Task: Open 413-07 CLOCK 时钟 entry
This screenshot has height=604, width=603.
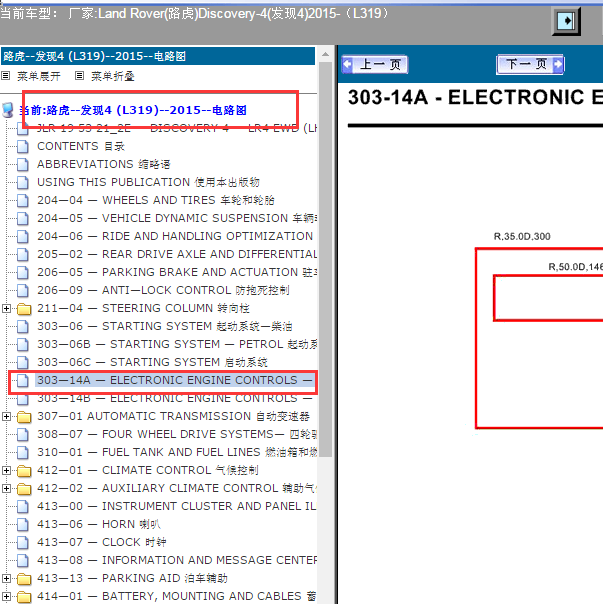Action: point(102,542)
